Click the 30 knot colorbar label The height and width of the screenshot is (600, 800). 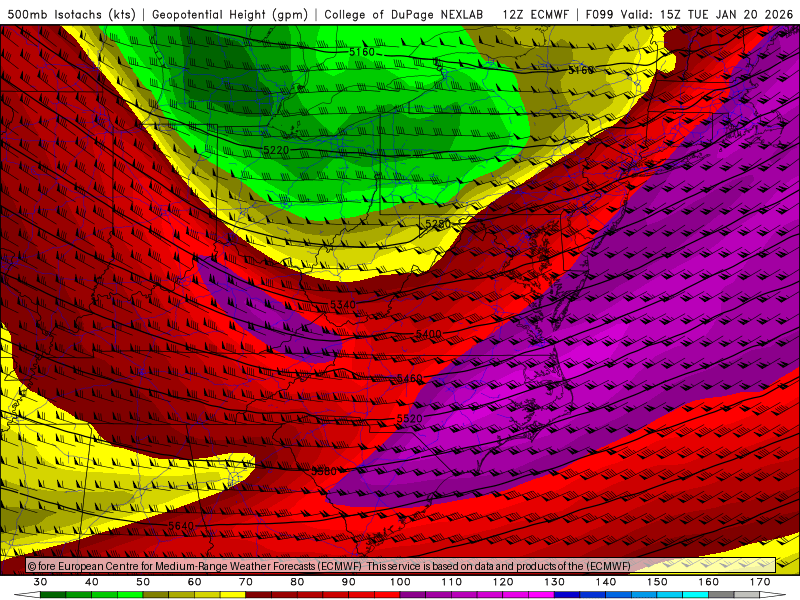click(x=40, y=582)
